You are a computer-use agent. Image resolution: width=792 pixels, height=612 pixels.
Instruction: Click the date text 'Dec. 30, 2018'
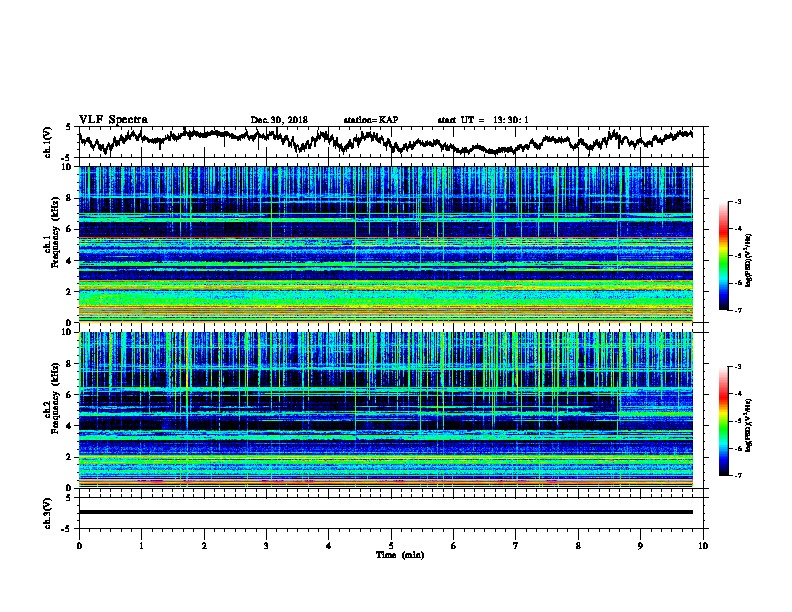pyautogui.click(x=279, y=120)
